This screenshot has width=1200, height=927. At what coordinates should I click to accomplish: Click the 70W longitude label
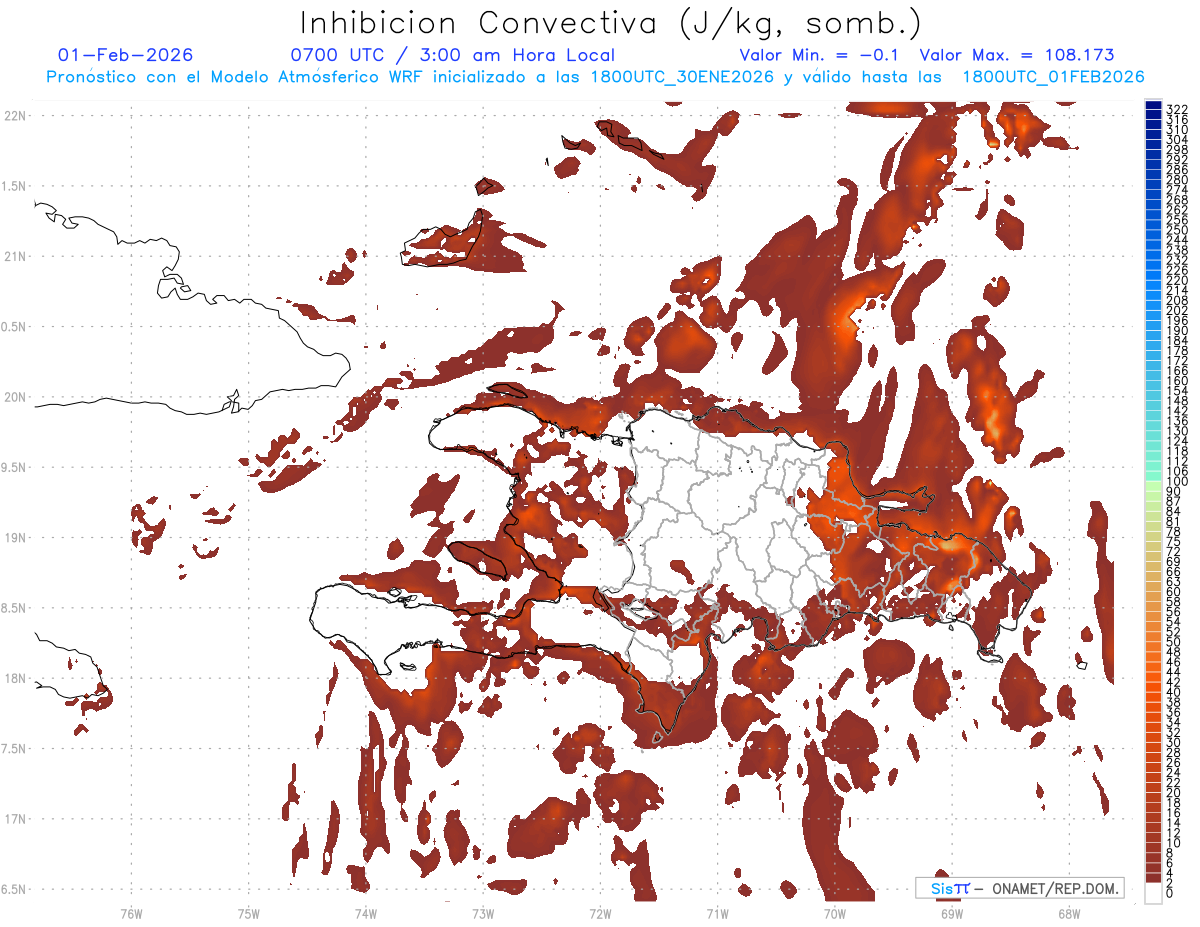835,913
